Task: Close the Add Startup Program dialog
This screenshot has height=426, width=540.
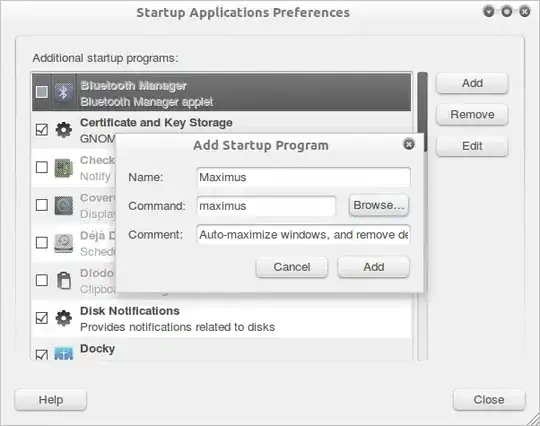Action: pos(409,144)
